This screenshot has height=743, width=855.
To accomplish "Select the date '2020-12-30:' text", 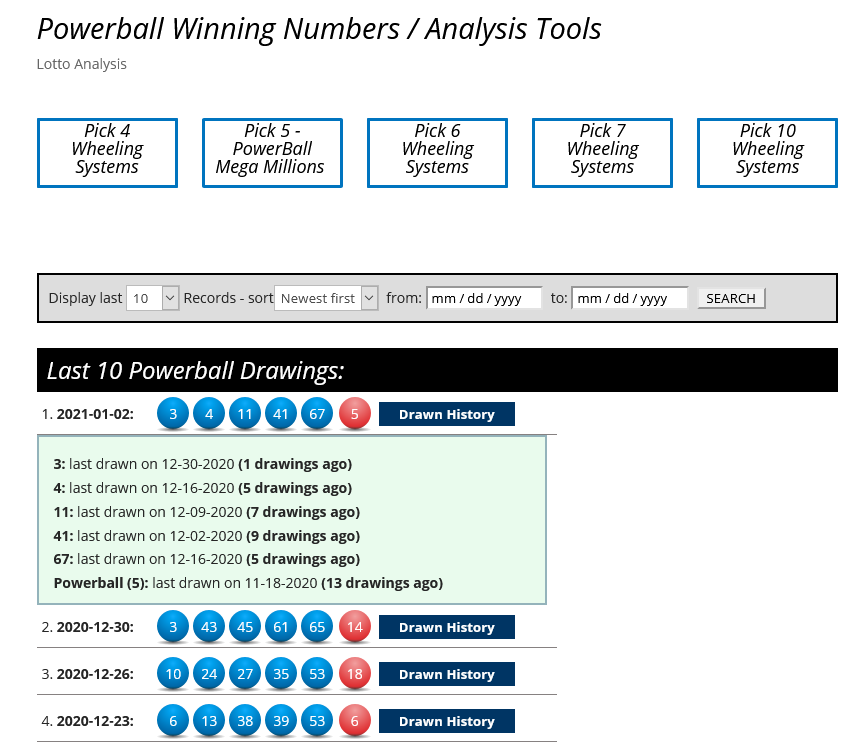I will (x=95, y=627).
